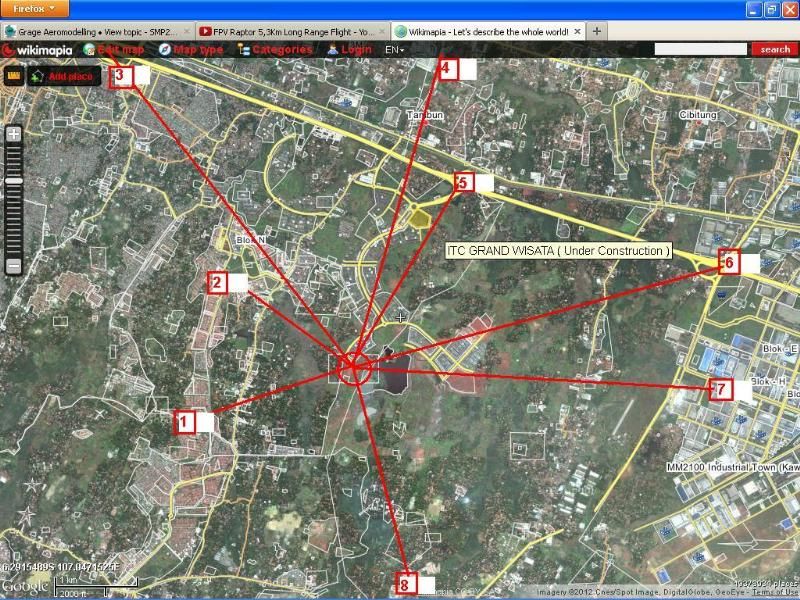This screenshot has width=800, height=600.
Task: Expand the EN language selector
Action: 395,49
